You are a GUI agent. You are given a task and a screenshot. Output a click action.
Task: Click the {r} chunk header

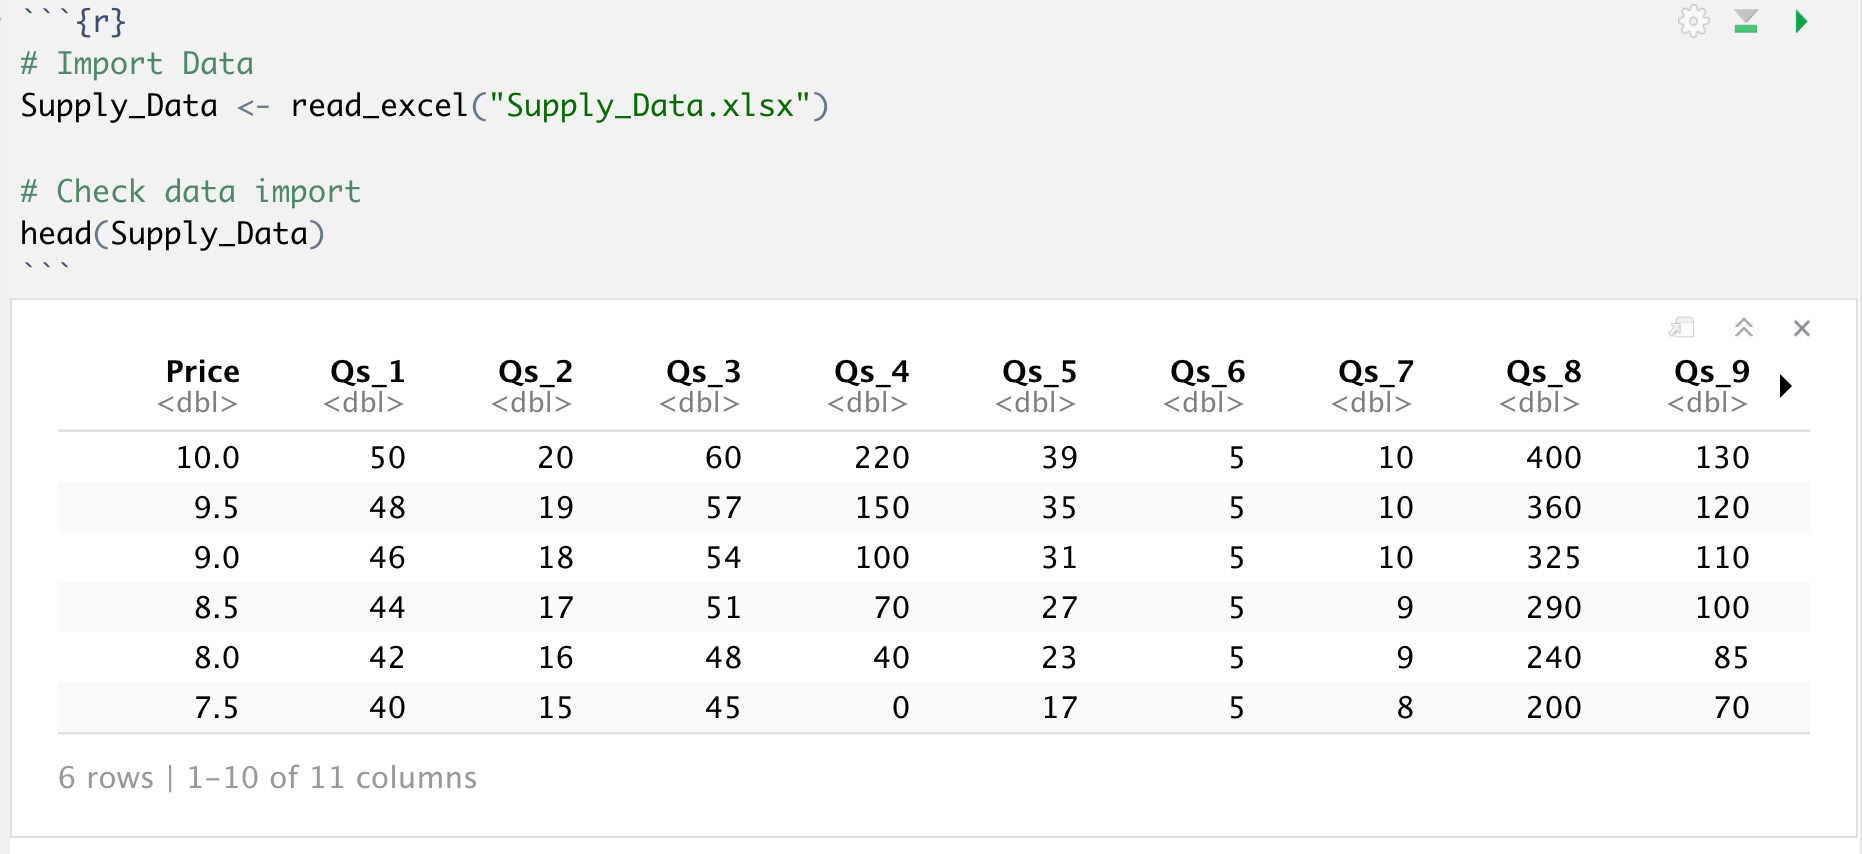click(x=100, y=22)
